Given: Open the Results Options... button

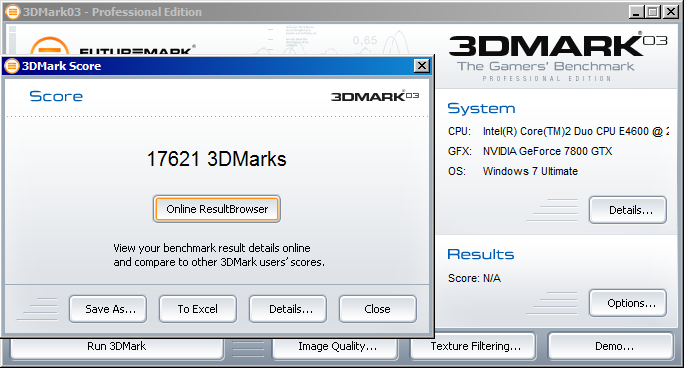Looking at the screenshot, I should [628, 303].
